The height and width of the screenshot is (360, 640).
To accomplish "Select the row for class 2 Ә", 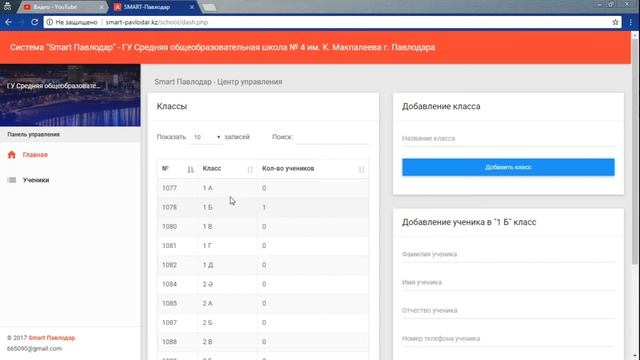I will tap(263, 284).
